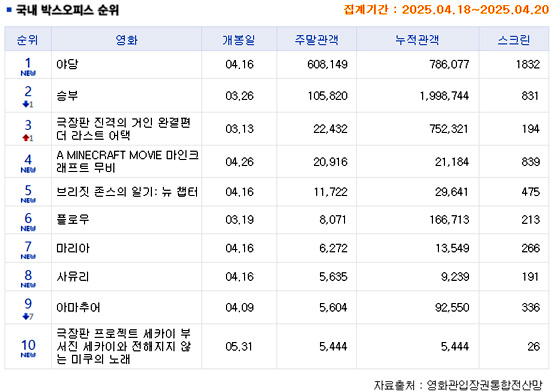This screenshot has height=391, width=550.
Task: Click the NEW badge under rank 1
Action: (x=28, y=73)
